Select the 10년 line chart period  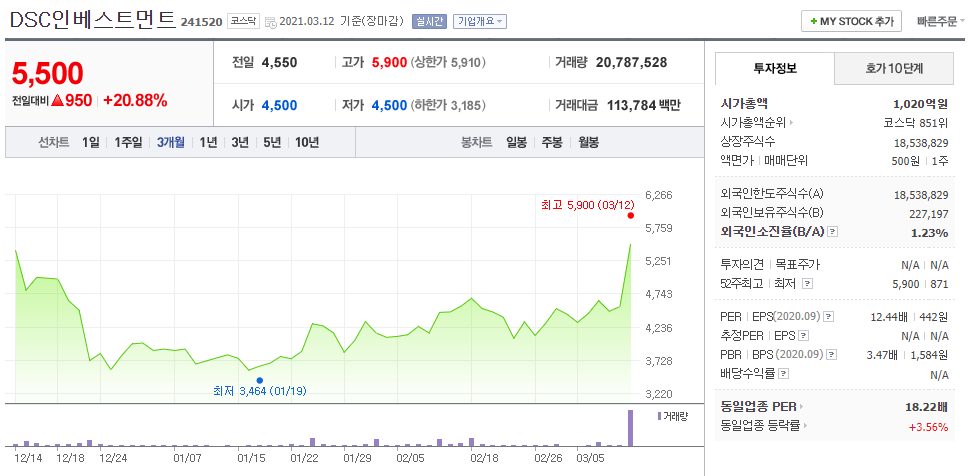click(307, 142)
